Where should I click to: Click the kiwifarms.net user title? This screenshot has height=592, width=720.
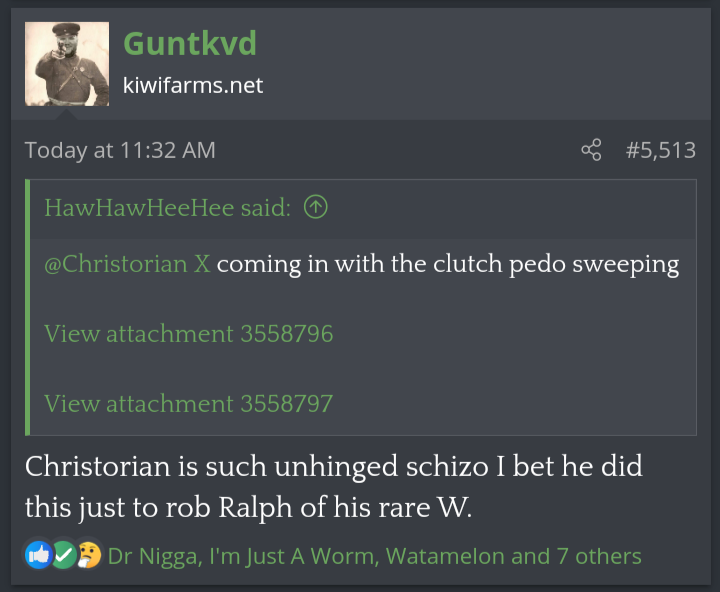[193, 86]
